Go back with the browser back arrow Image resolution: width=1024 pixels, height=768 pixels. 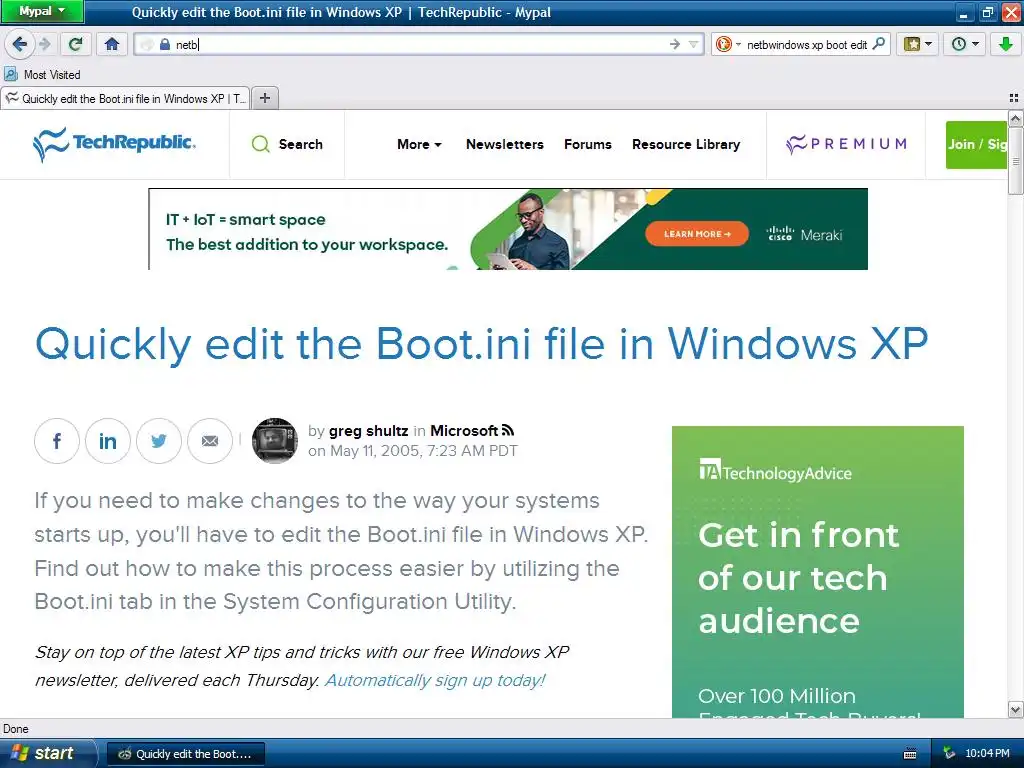point(19,44)
